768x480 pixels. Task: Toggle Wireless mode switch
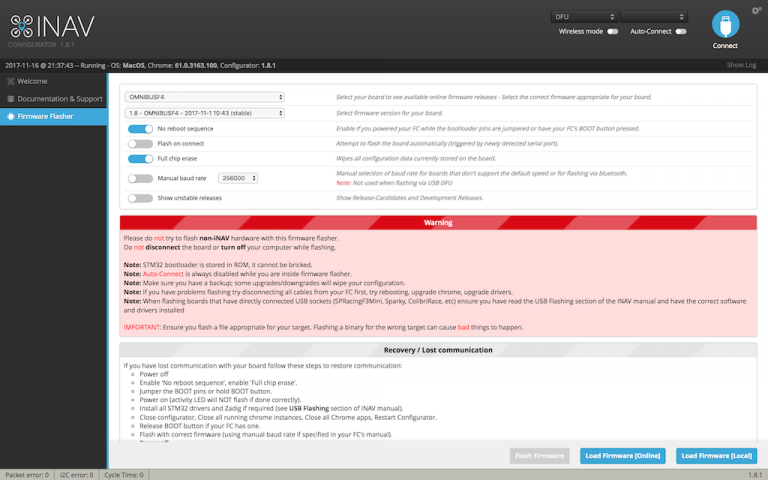click(612, 31)
